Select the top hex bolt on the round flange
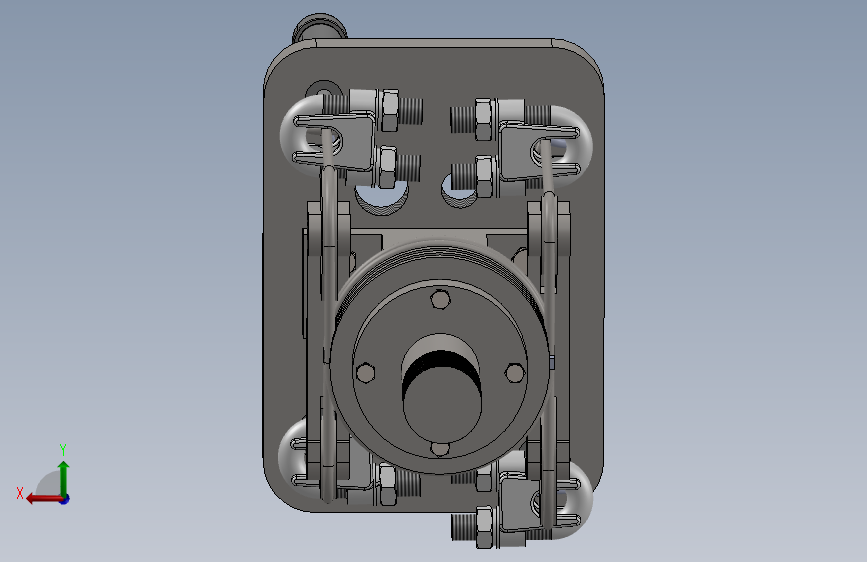The height and width of the screenshot is (562, 867). pyautogui.click(x=440, y=299)
